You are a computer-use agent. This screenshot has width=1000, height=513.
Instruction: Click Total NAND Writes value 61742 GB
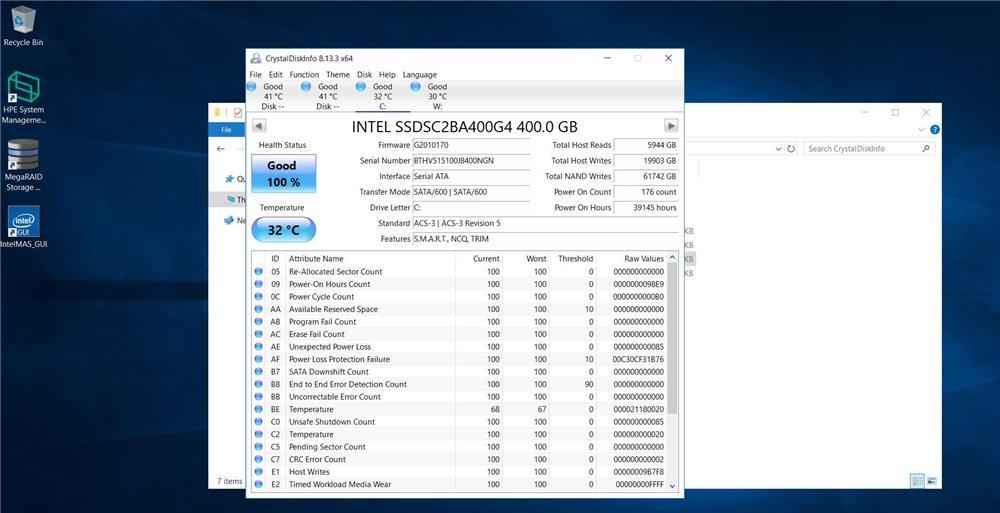click(645, 176)
